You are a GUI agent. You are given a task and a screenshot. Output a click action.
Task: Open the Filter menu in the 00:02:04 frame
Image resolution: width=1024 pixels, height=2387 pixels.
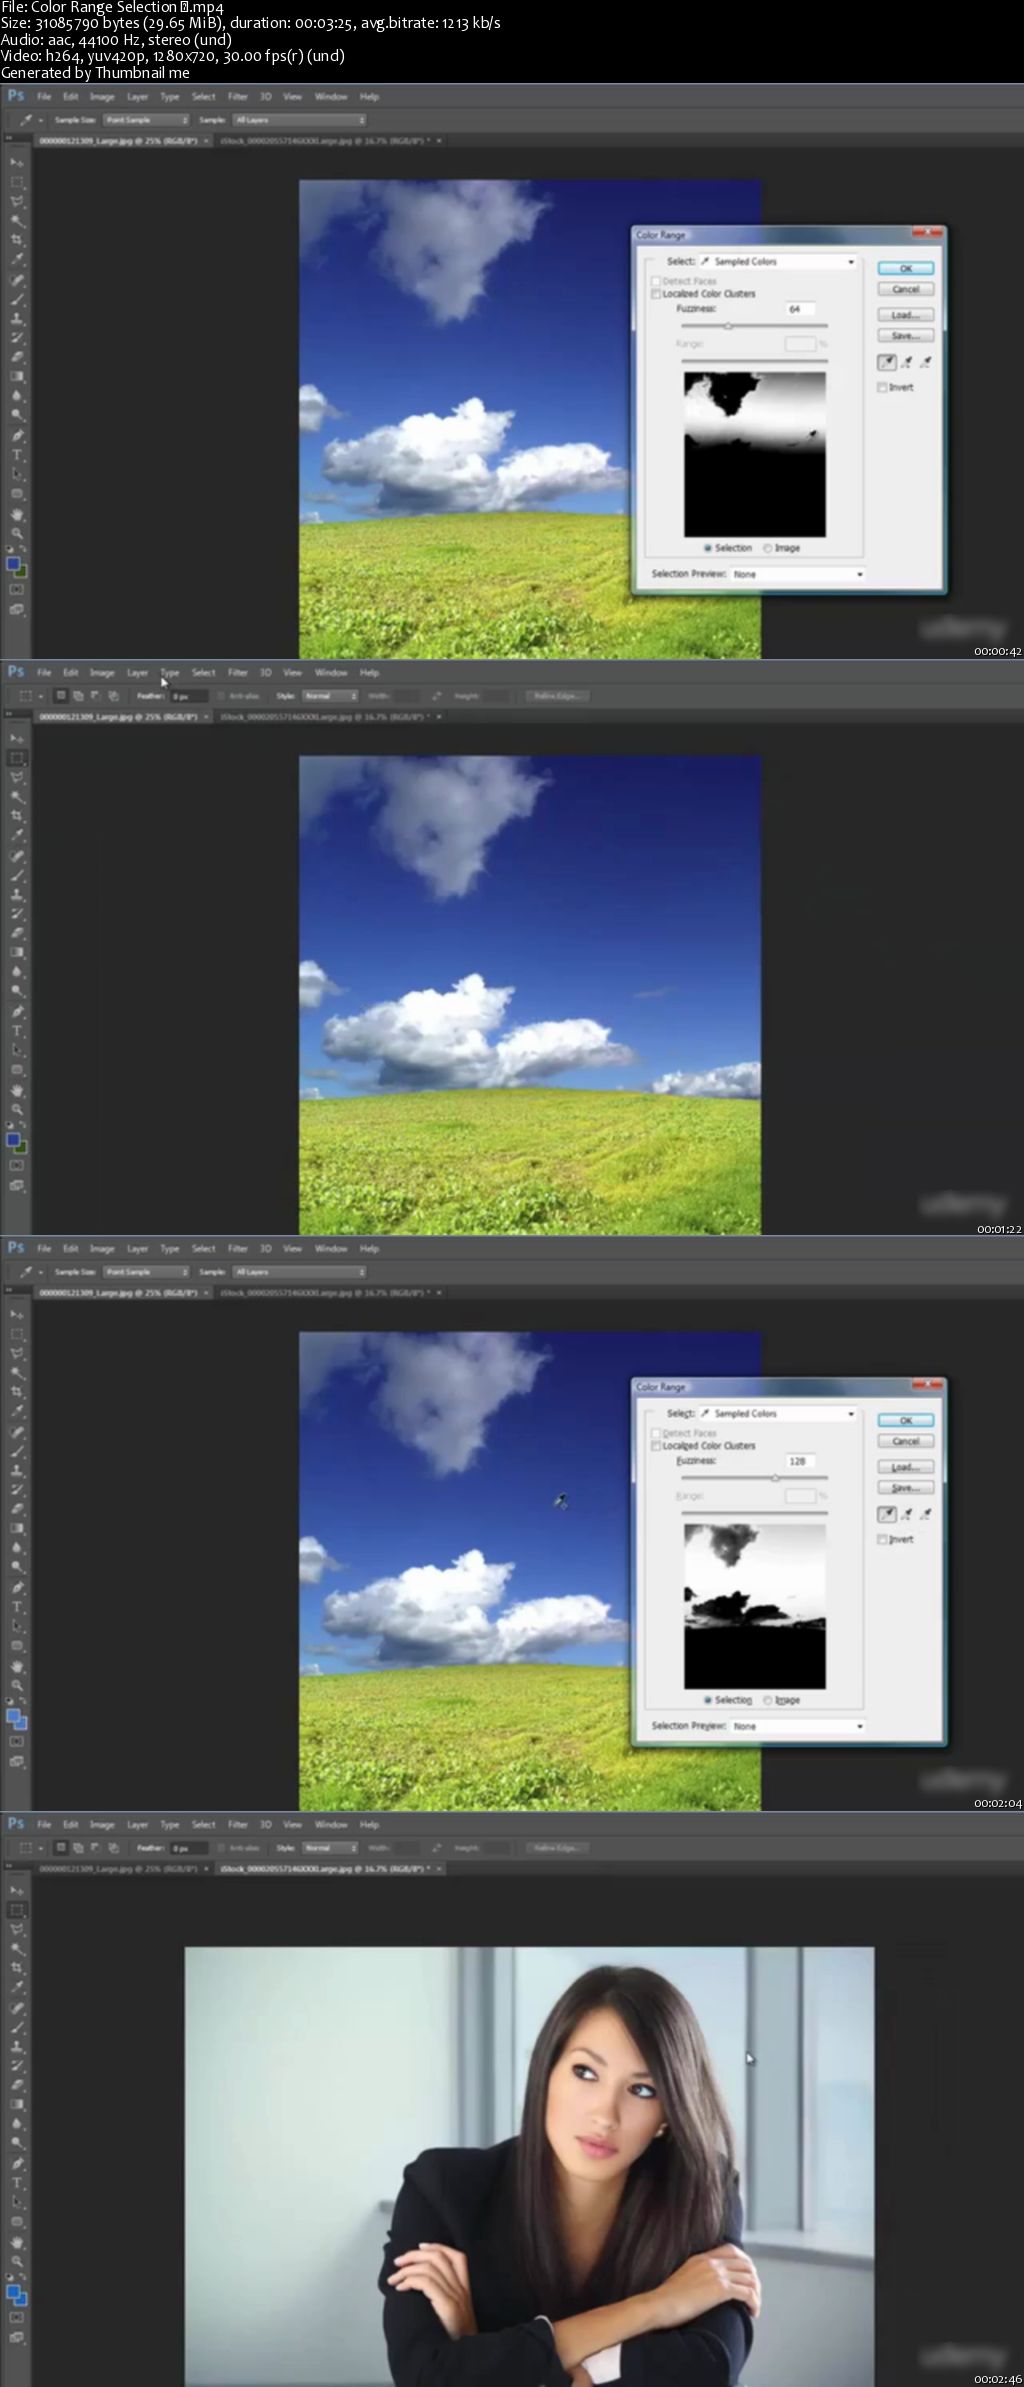pyautogui.click(x=238, y=1249)
